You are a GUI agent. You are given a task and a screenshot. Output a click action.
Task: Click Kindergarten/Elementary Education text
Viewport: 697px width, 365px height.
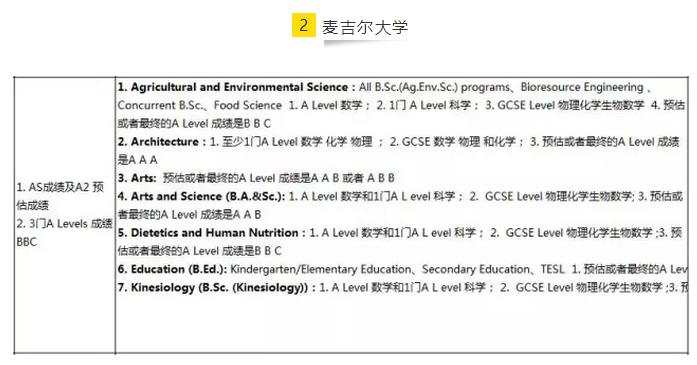320,269
